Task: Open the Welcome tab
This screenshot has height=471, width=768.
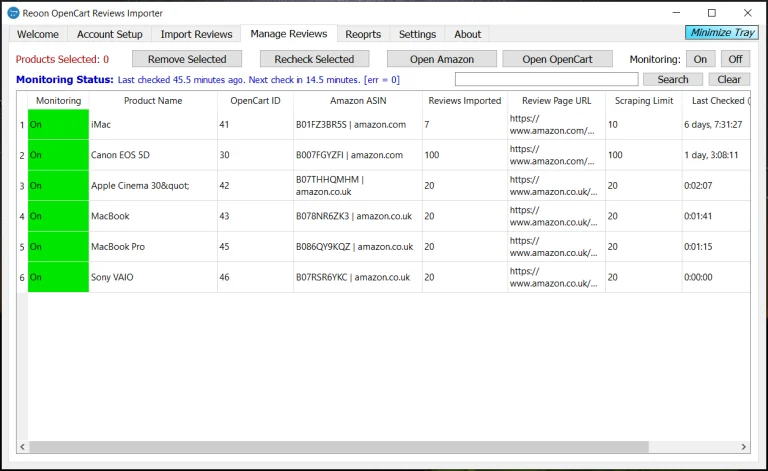Action: 38,34
